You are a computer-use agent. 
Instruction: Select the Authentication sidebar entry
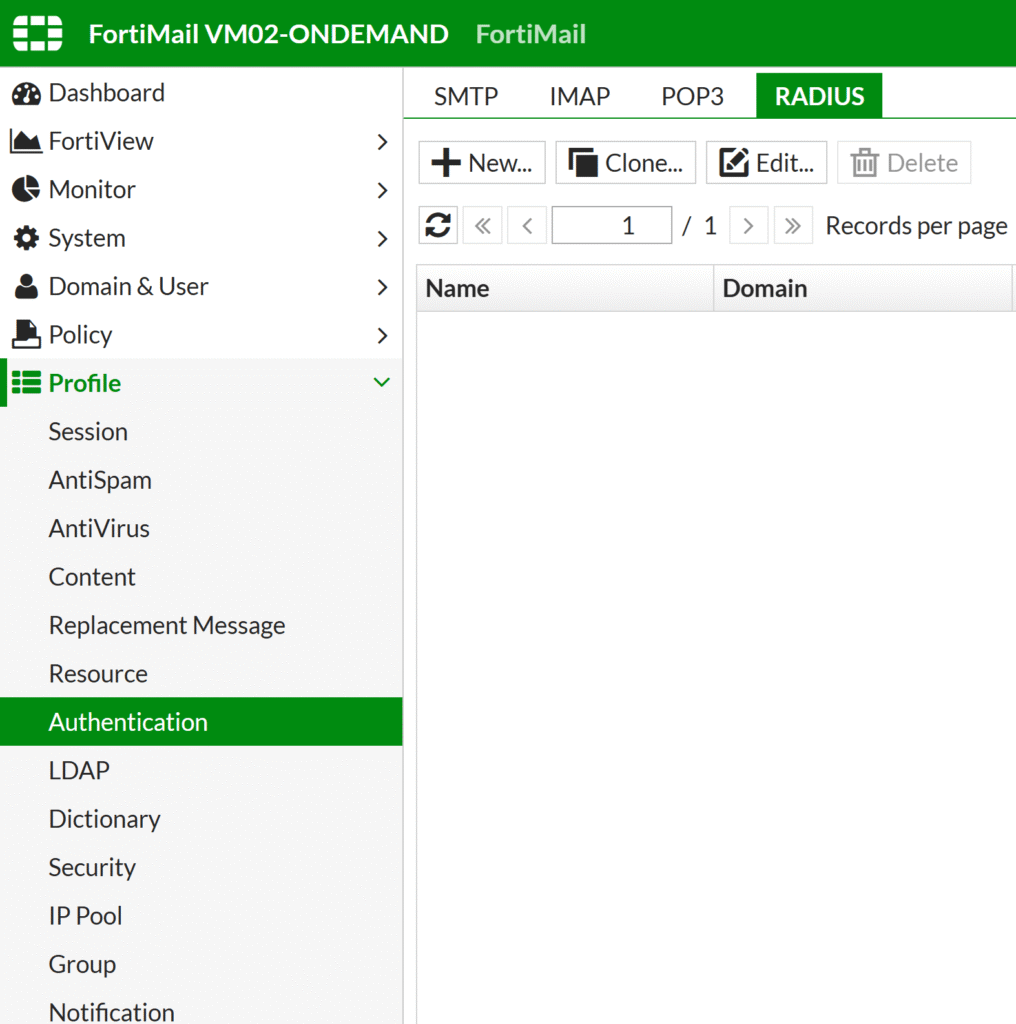(128, 721)
